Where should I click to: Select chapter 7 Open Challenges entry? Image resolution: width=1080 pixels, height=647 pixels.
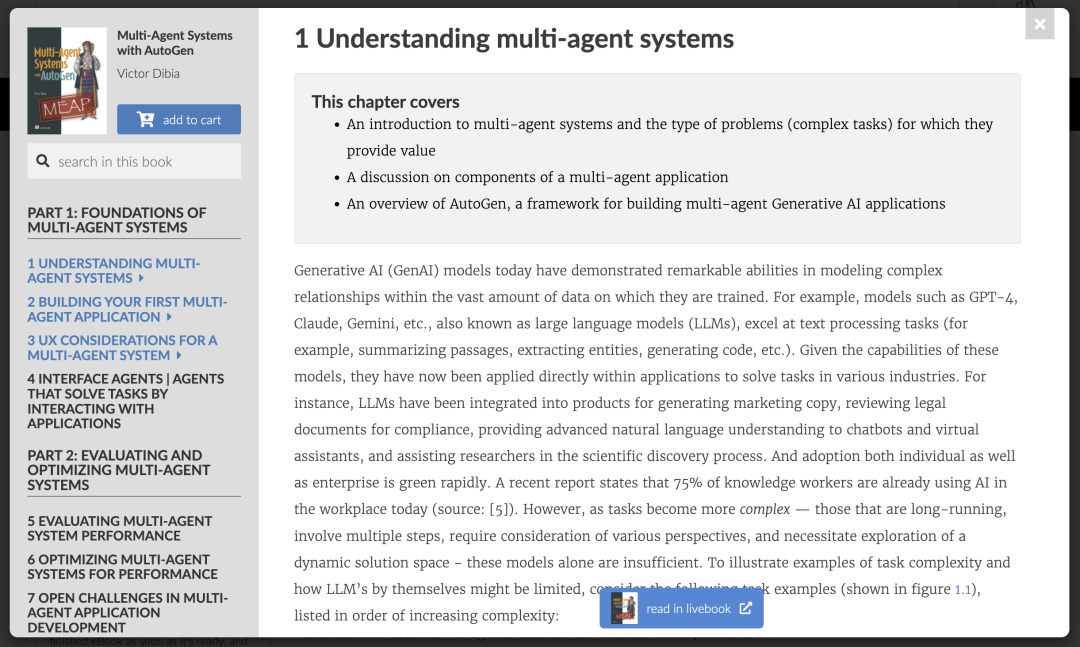tap(127, 613)
